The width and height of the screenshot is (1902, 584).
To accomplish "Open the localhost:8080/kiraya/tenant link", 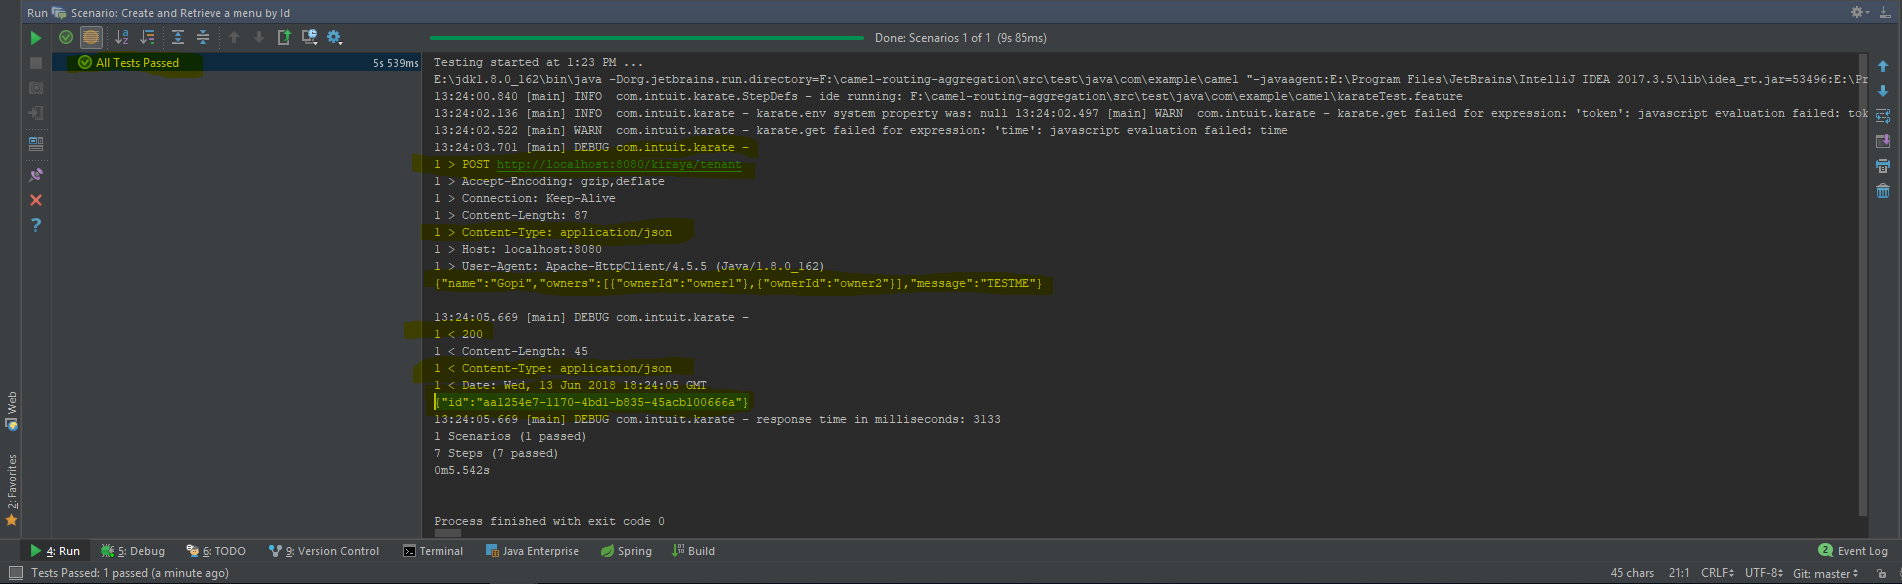I will click(619, 164).
